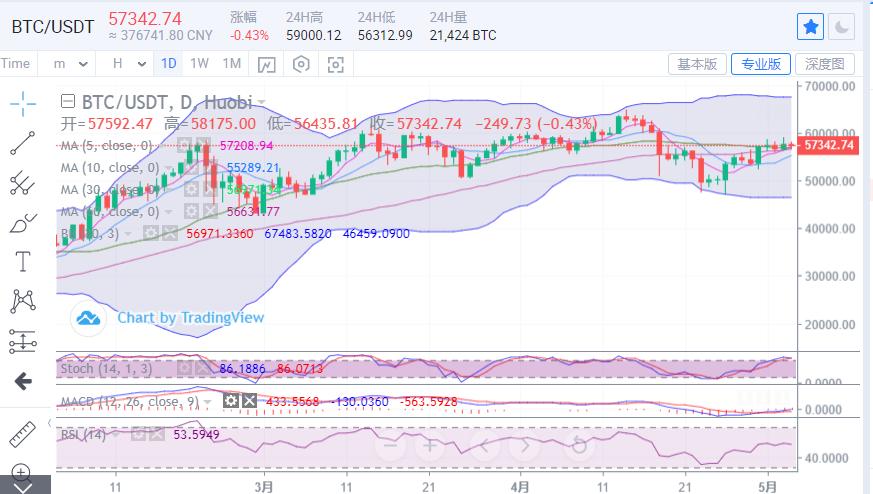Click the ≈ 376741.80 CNY price text
The height and width of the screenshot is (494, 873).
(x=160, y=36)
